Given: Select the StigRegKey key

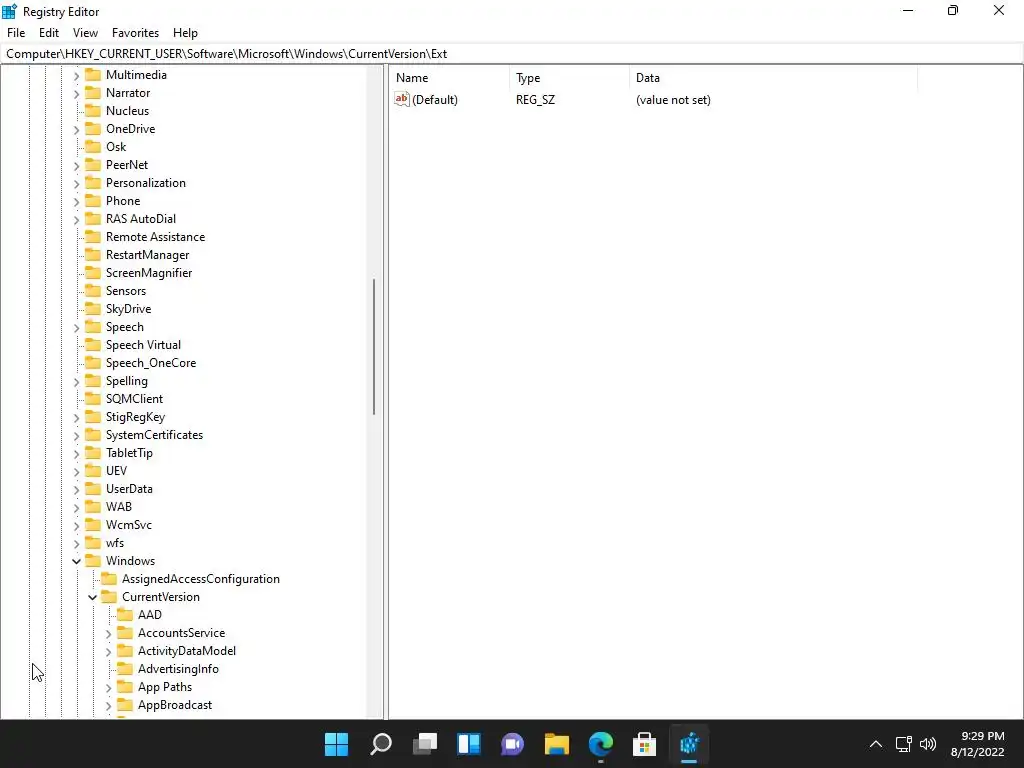Looking at the screenshot, I should [x=135, y=417].
